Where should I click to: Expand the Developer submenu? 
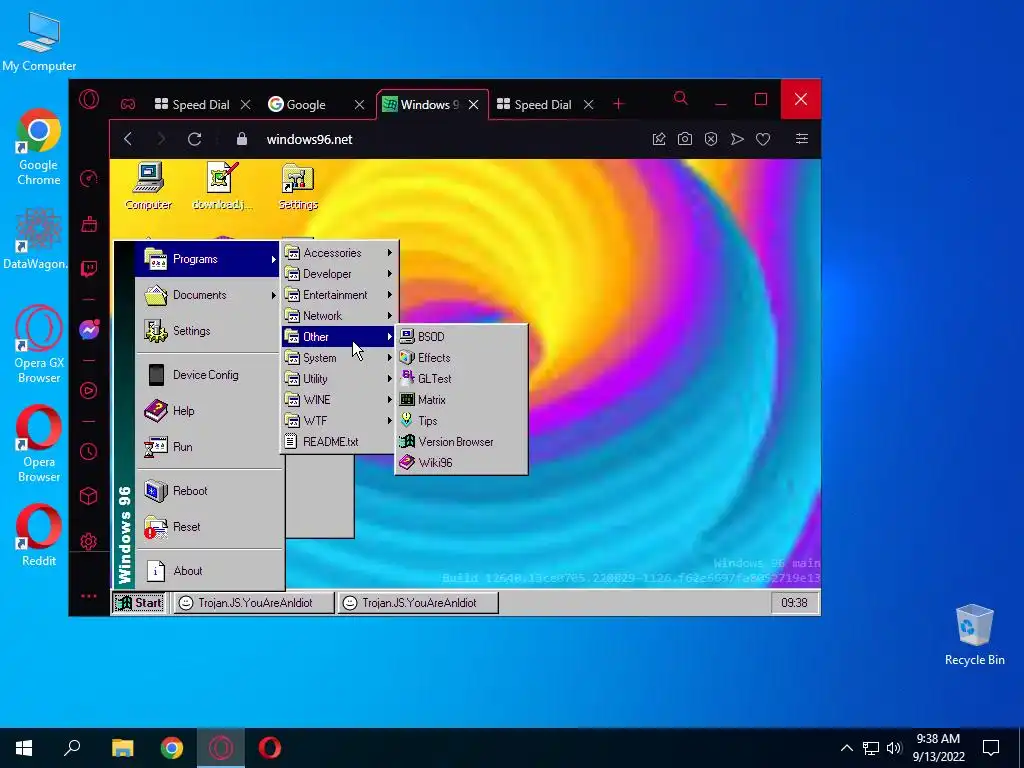340,274
